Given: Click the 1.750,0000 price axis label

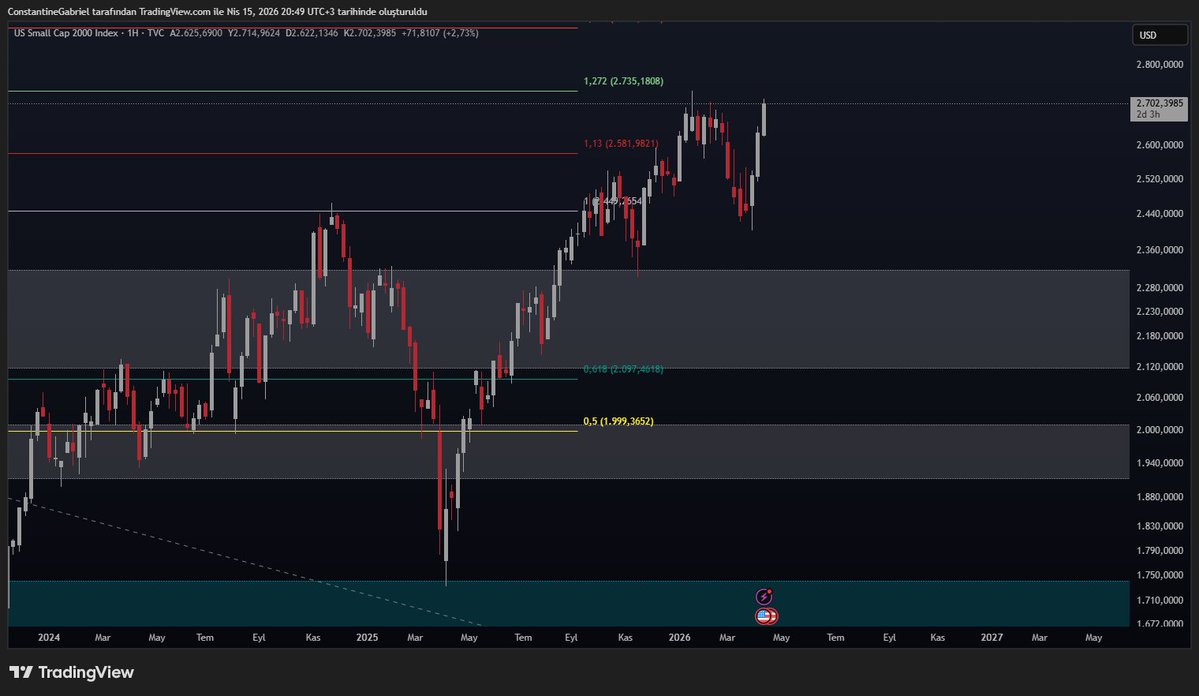Looking at the screenshot, I should 1159,575.
